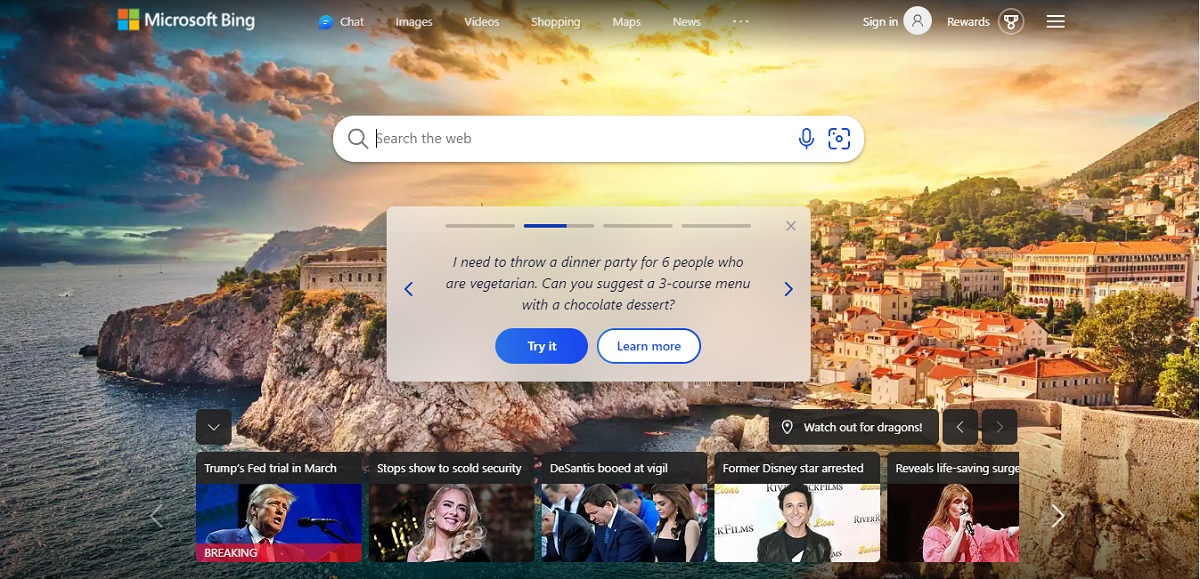Open the Images tab
The height and width of the screenshot is (579, 1200).
tap(414, 22)
